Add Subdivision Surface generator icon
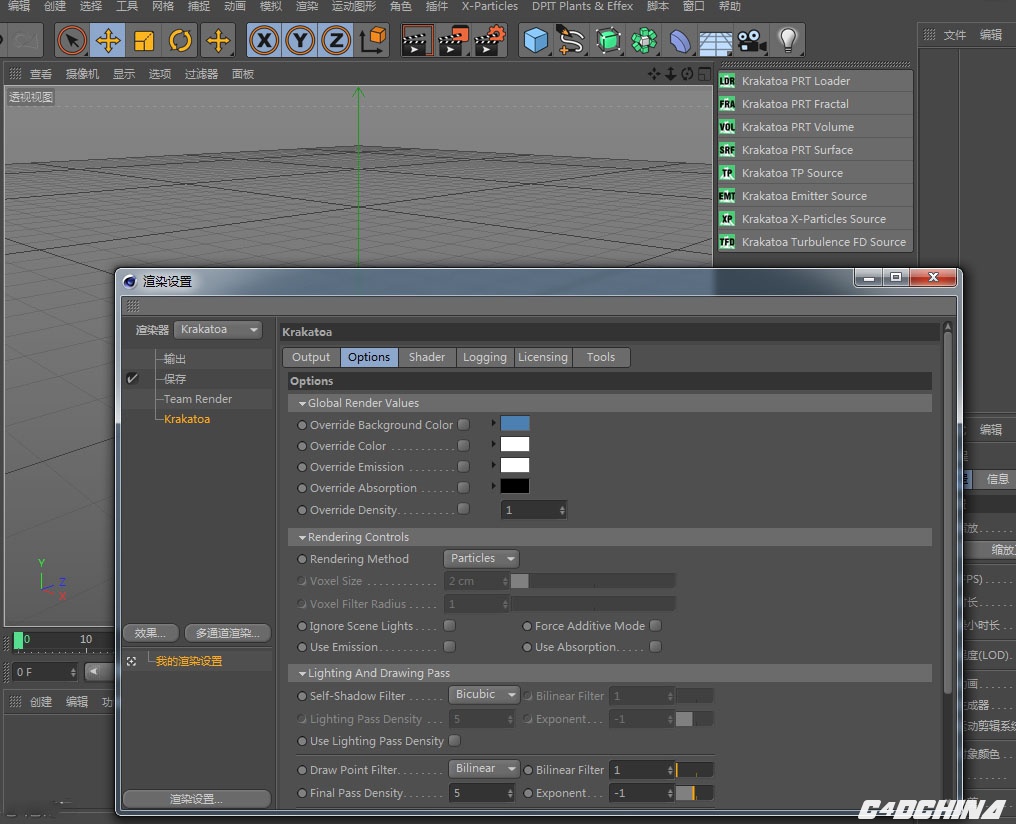Viewport: 1016px width, 824px height. pyautogui.click(x=608, y=40)
